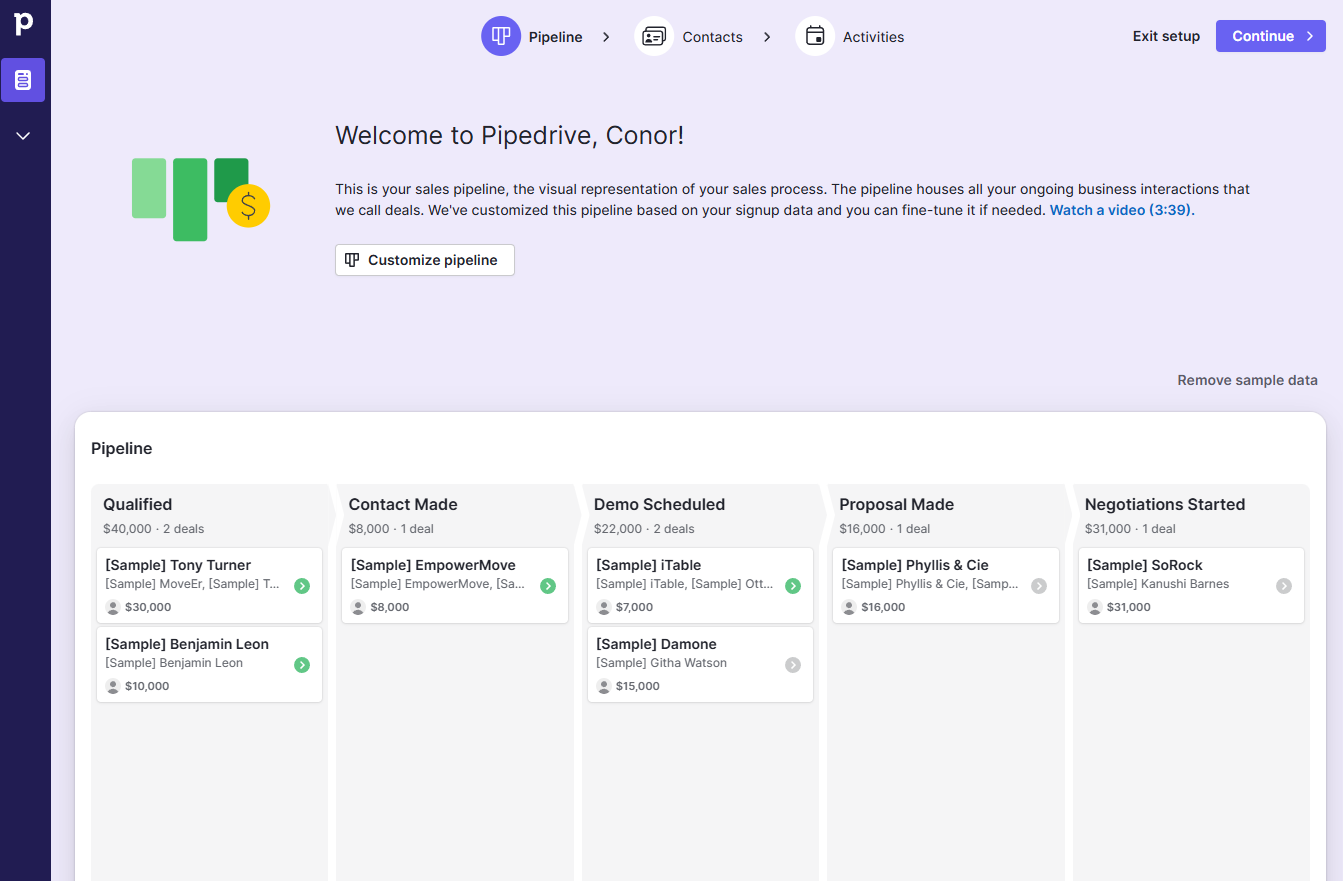Click the Activities calendar icon in the header

point(815,36)
